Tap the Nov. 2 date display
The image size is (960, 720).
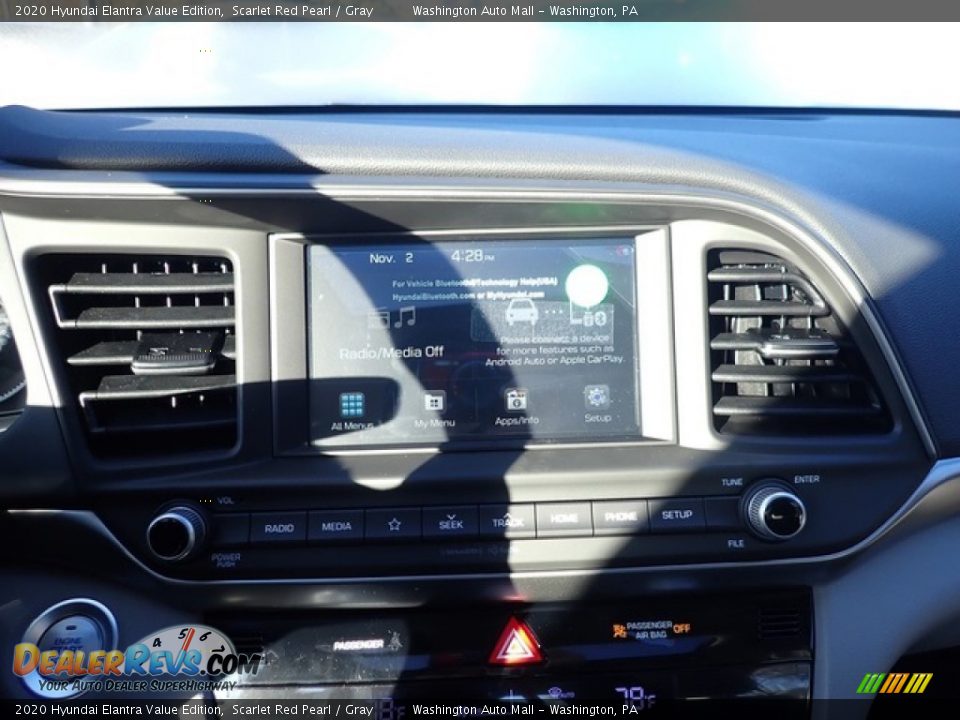[x=391, y=258]
